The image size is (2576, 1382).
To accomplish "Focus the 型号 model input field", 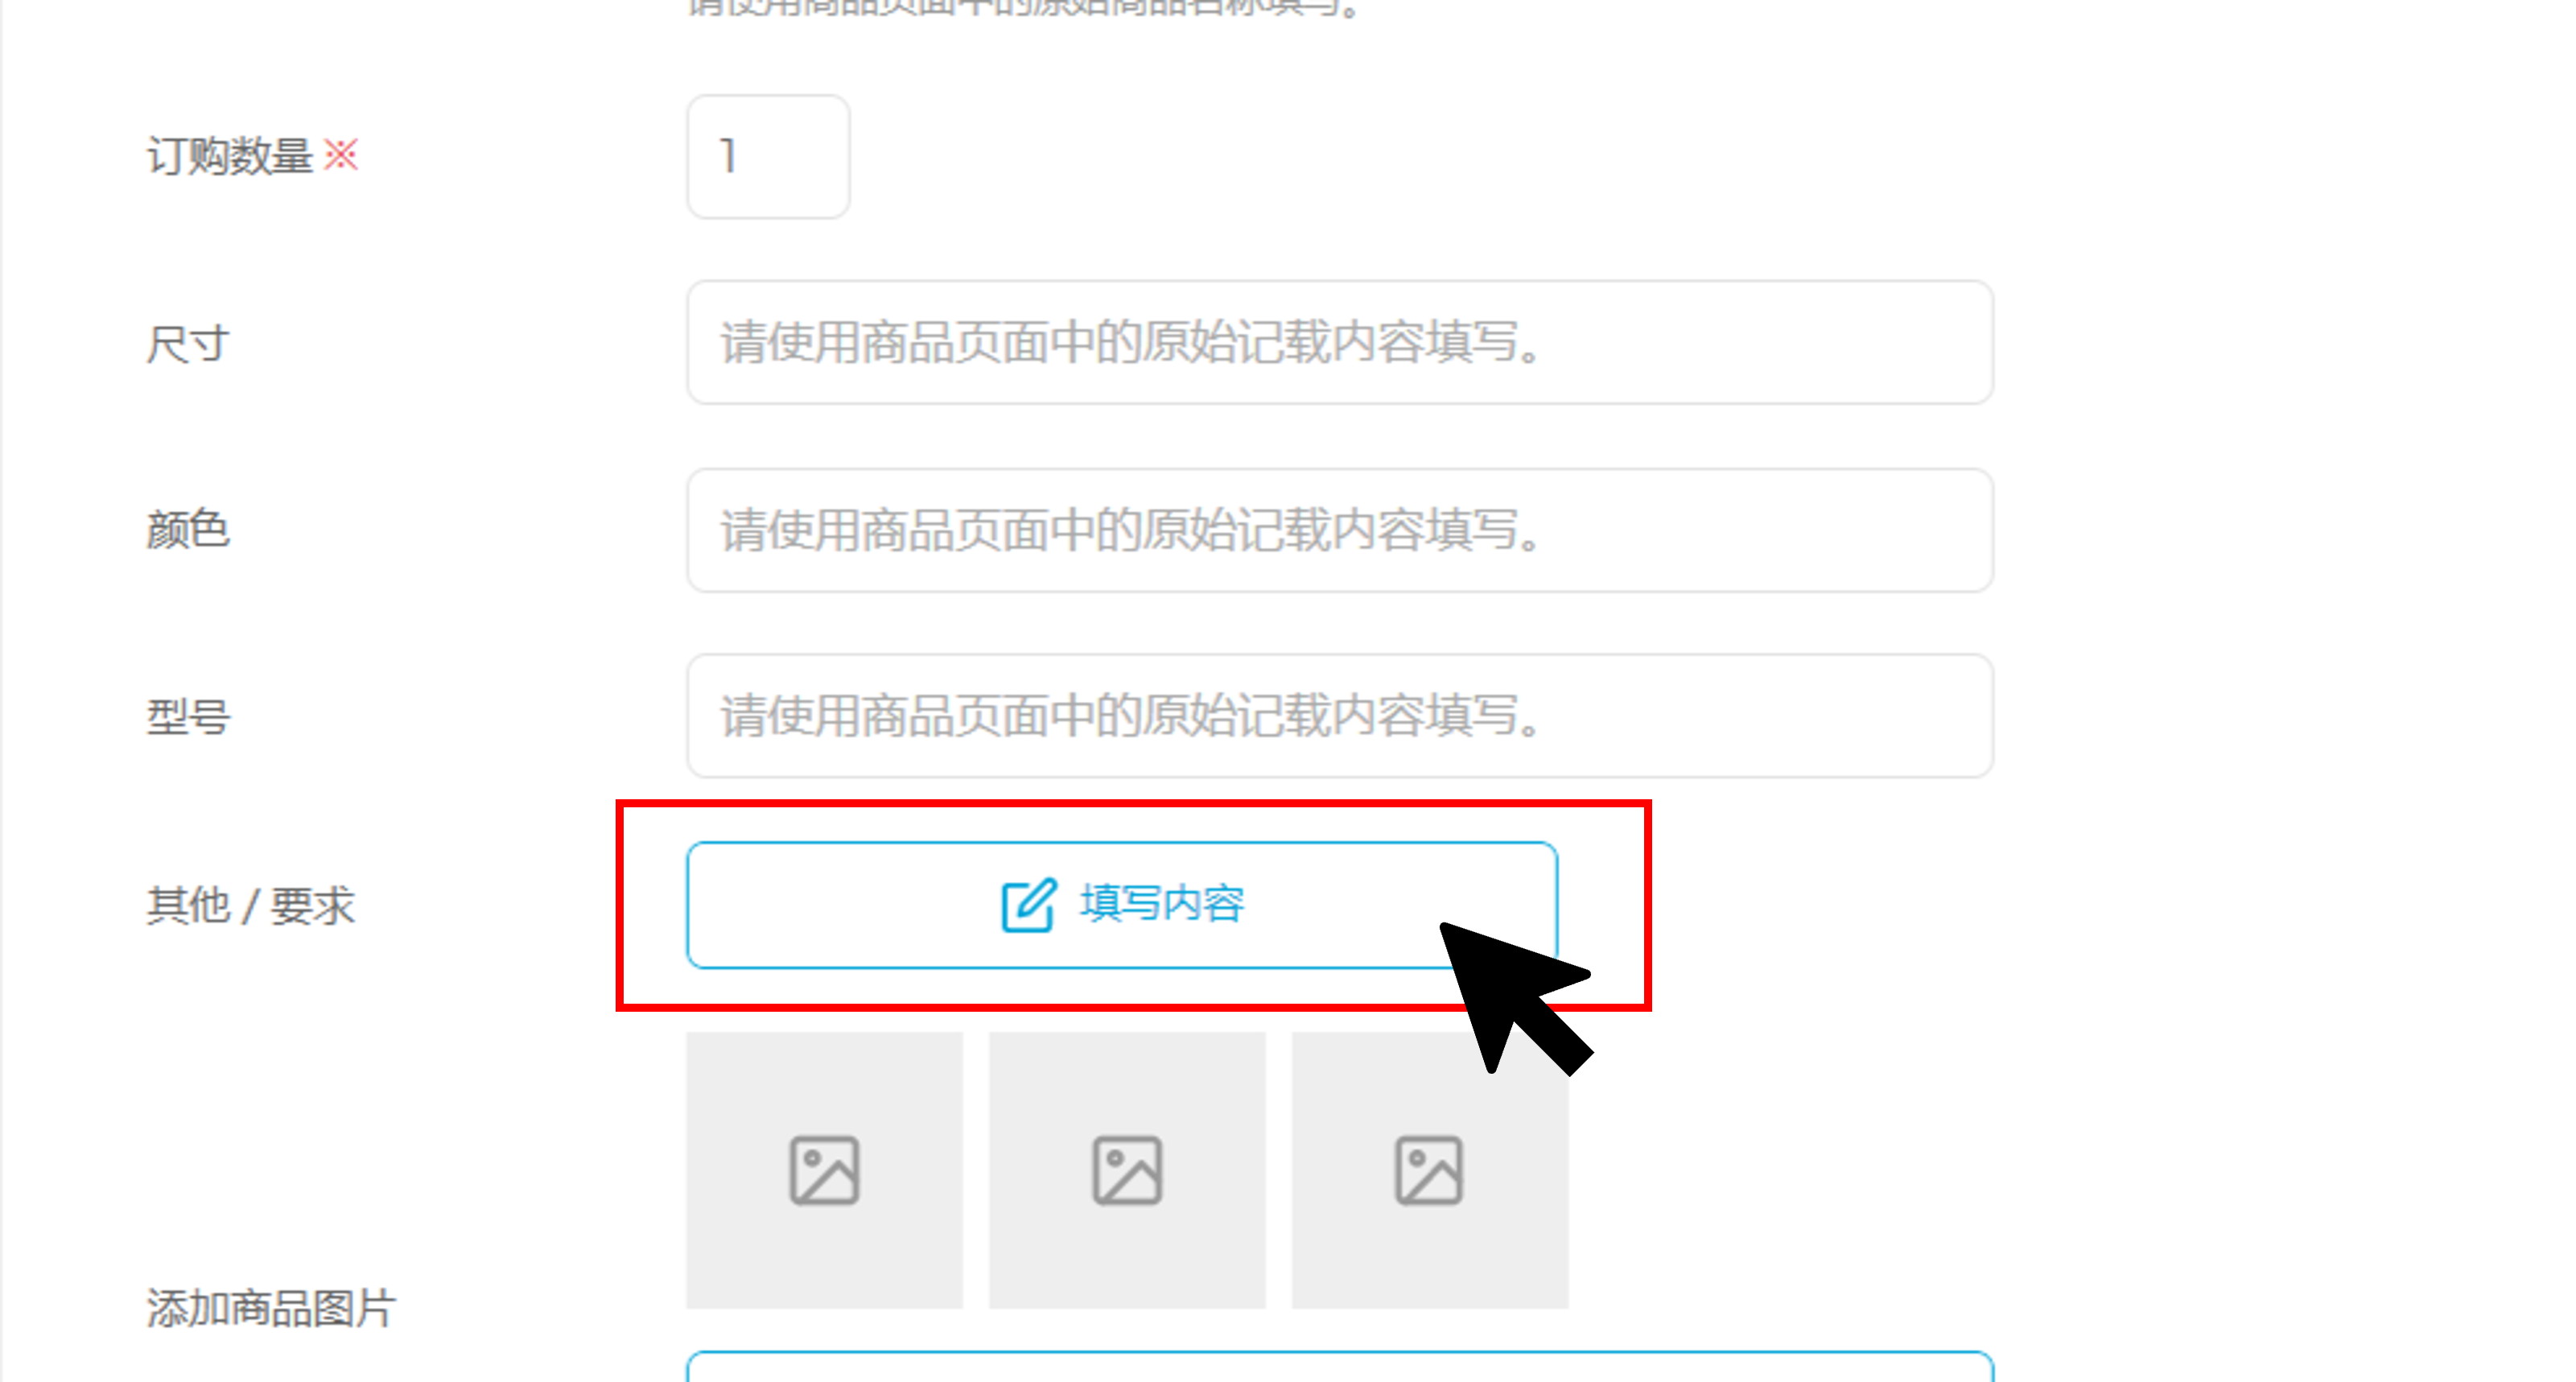I will click(1340, 716).
